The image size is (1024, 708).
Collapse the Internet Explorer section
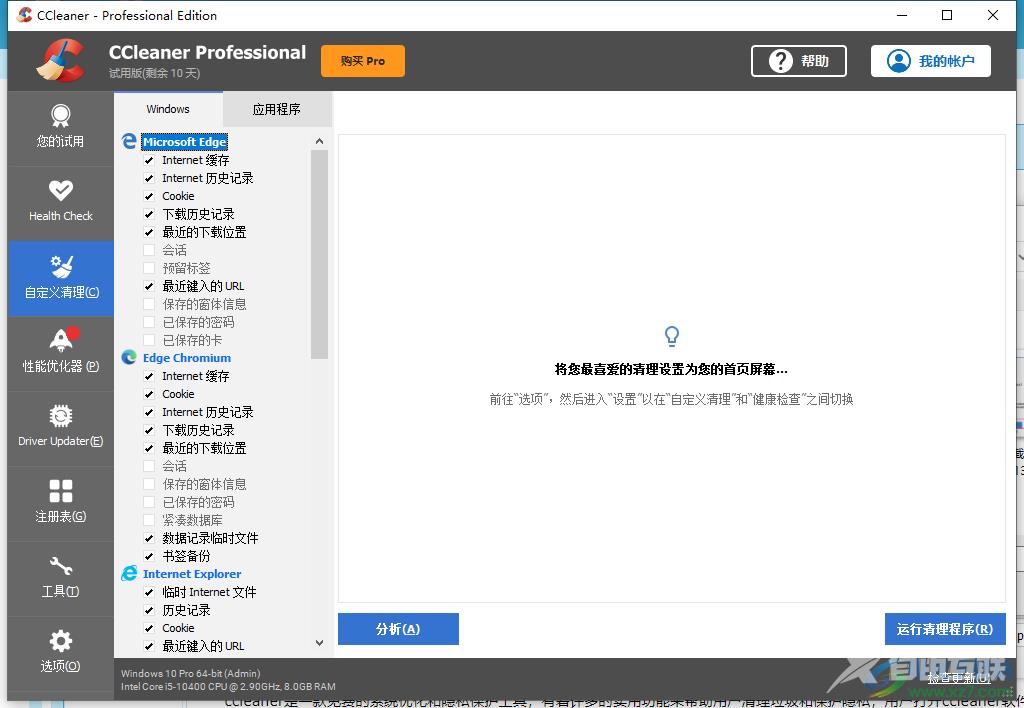tap(191, 574)
